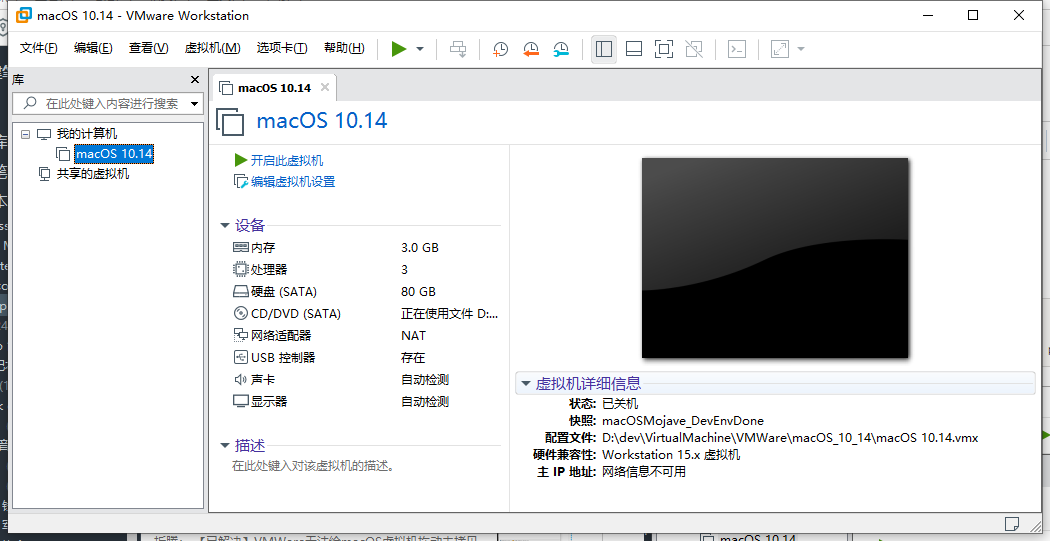Click the Workstation 15.x 虚拟机 compatibility text
The height and width of the screenshot is (541, 1050).
[671, 455]
